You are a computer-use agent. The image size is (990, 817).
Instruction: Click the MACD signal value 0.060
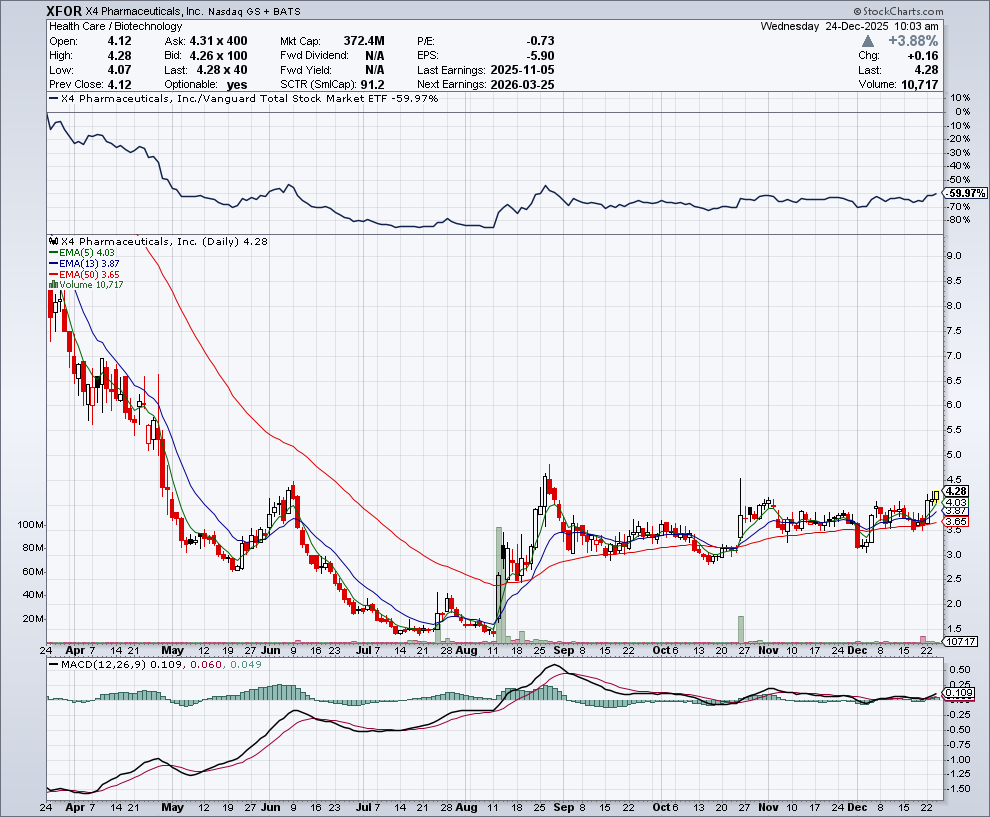coord(207,664)
